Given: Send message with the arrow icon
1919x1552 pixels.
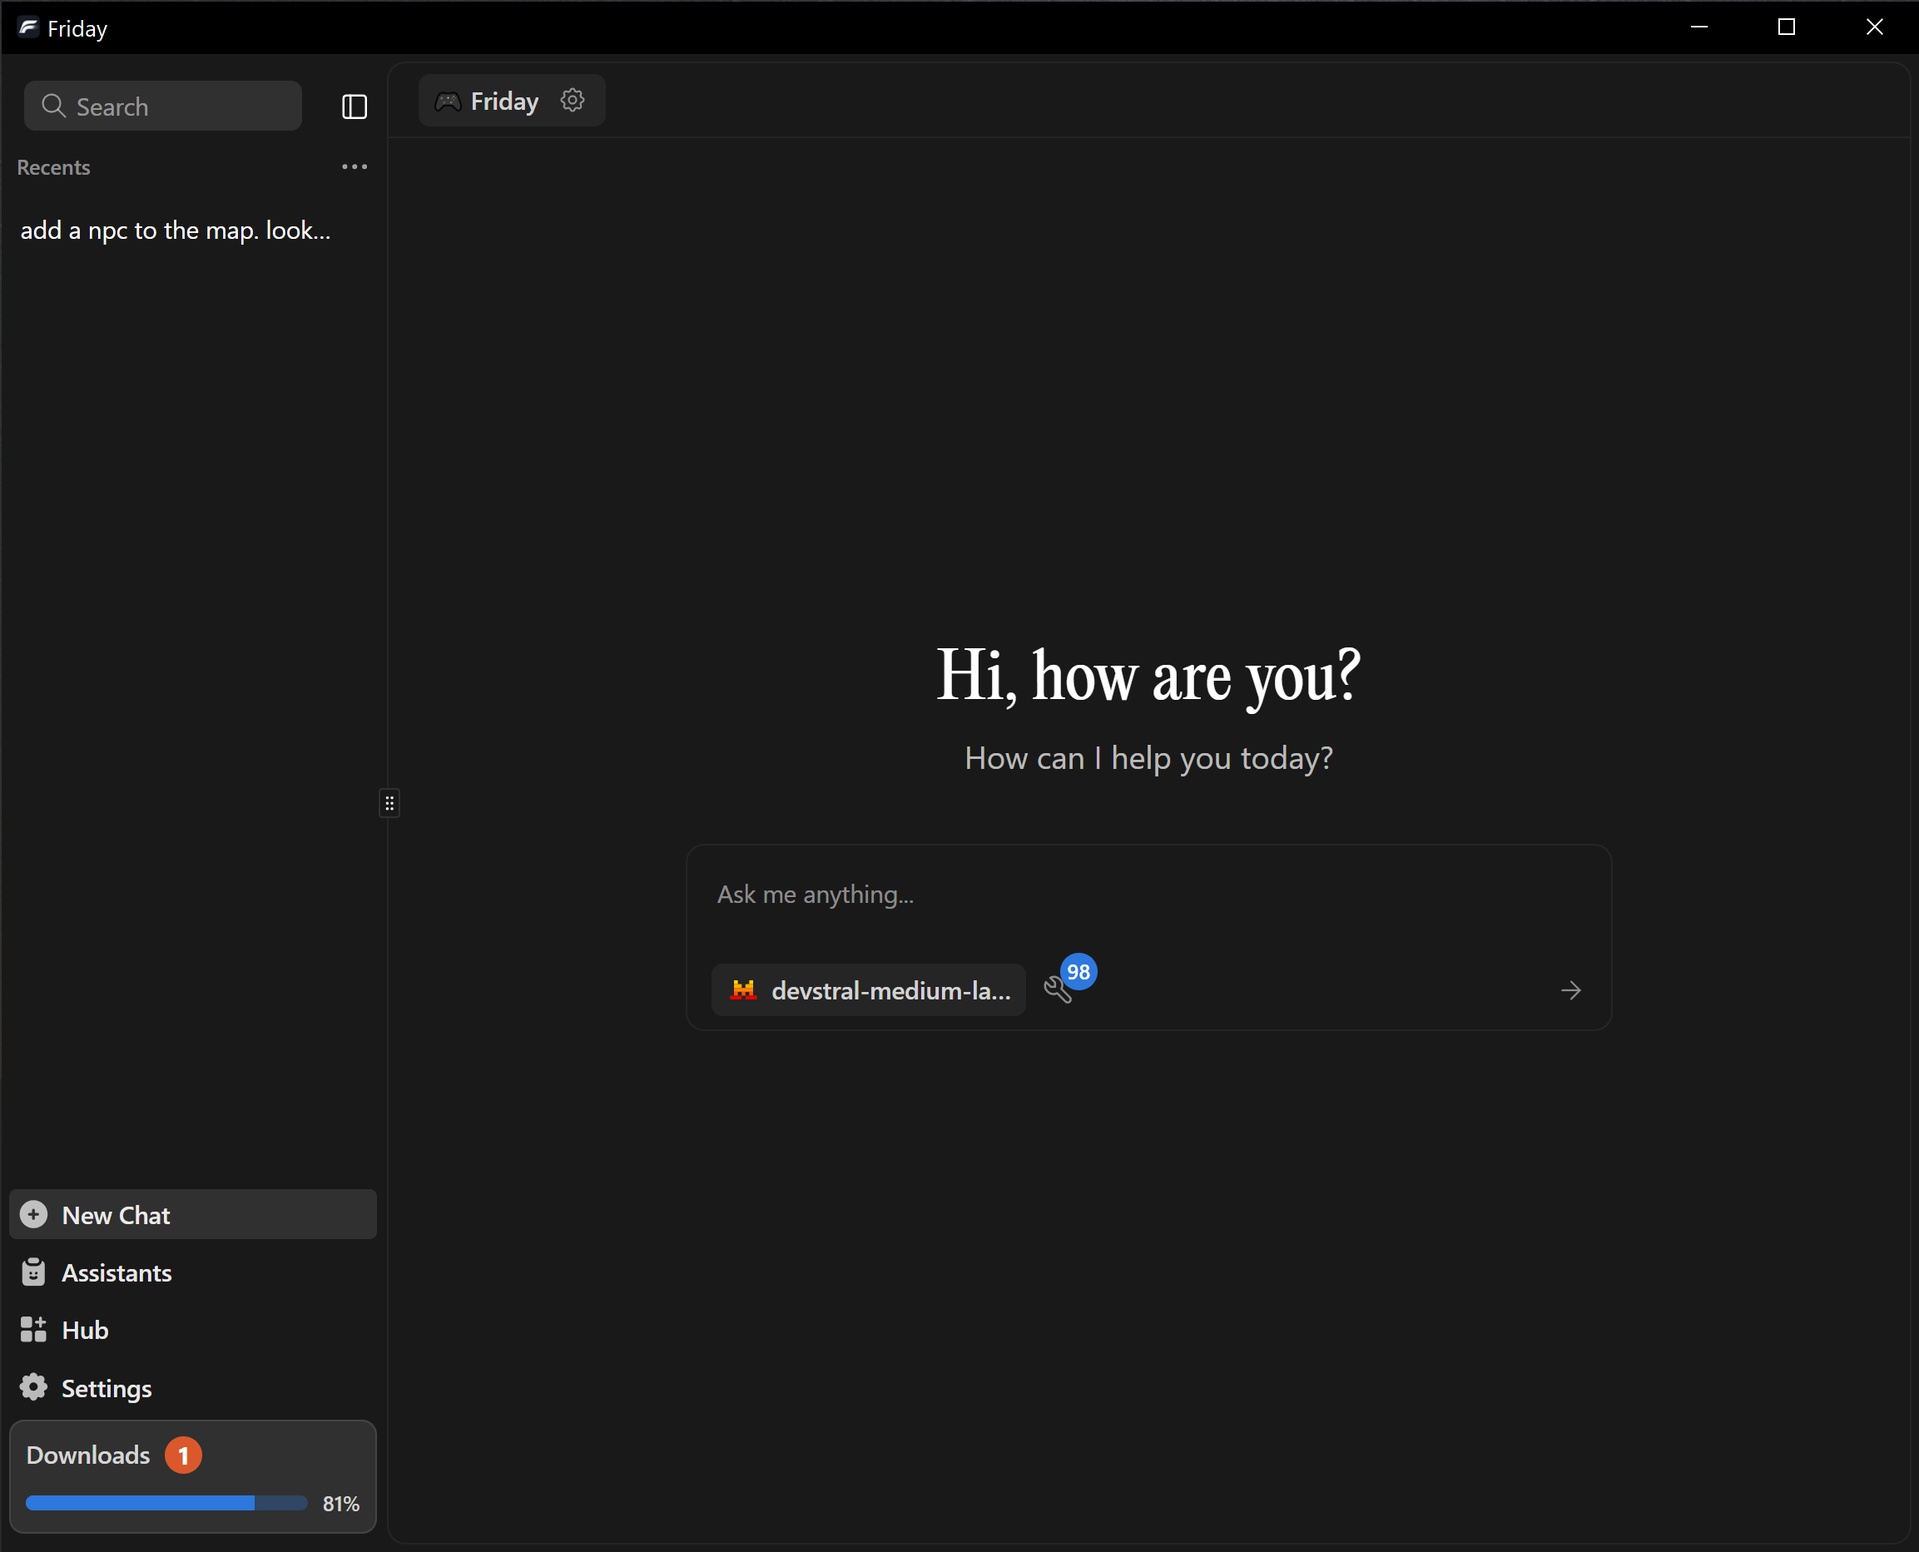Looking at the screenshot, I should point(1570,990).
